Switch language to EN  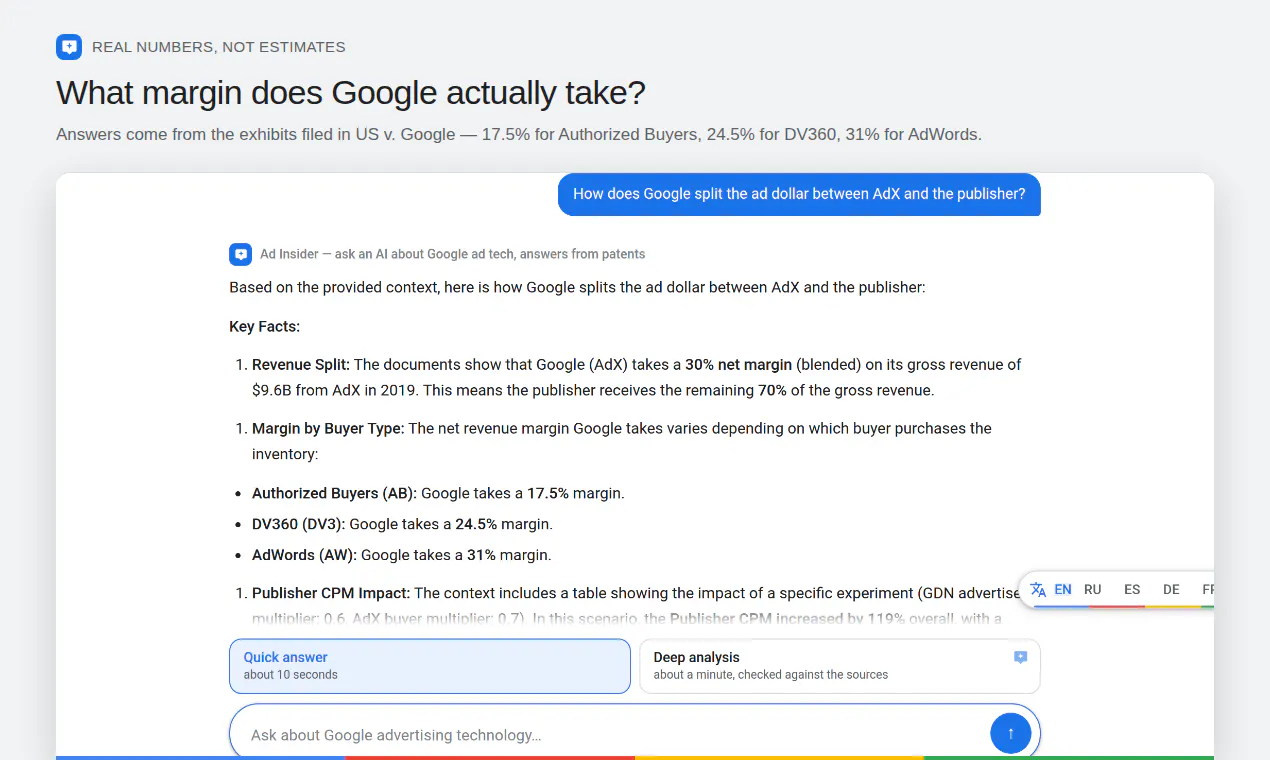tap(1063, 590)
